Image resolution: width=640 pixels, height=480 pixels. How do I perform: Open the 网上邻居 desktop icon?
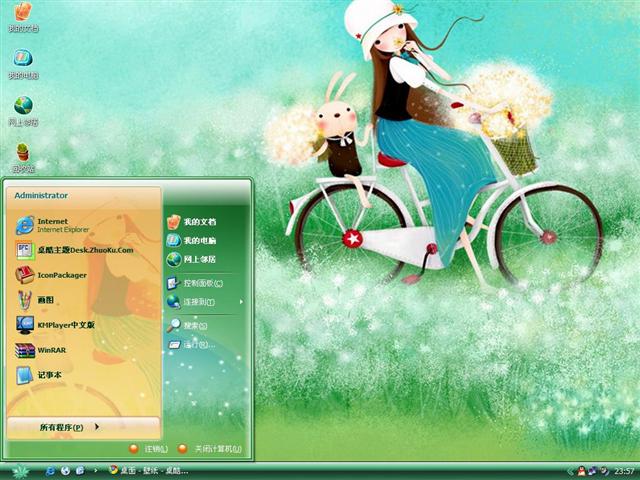coord(23,111)
